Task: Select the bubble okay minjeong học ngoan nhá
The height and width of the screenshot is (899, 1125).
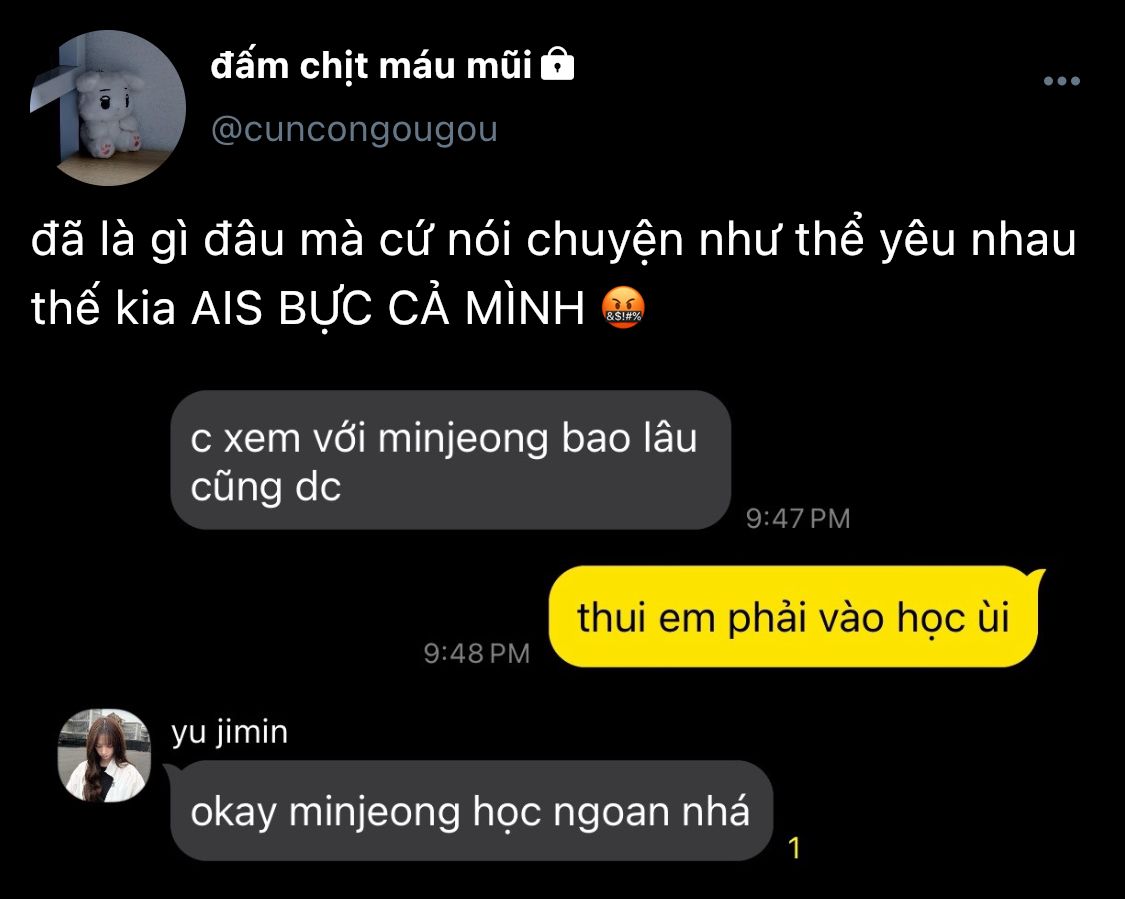Action: [471, 811]
